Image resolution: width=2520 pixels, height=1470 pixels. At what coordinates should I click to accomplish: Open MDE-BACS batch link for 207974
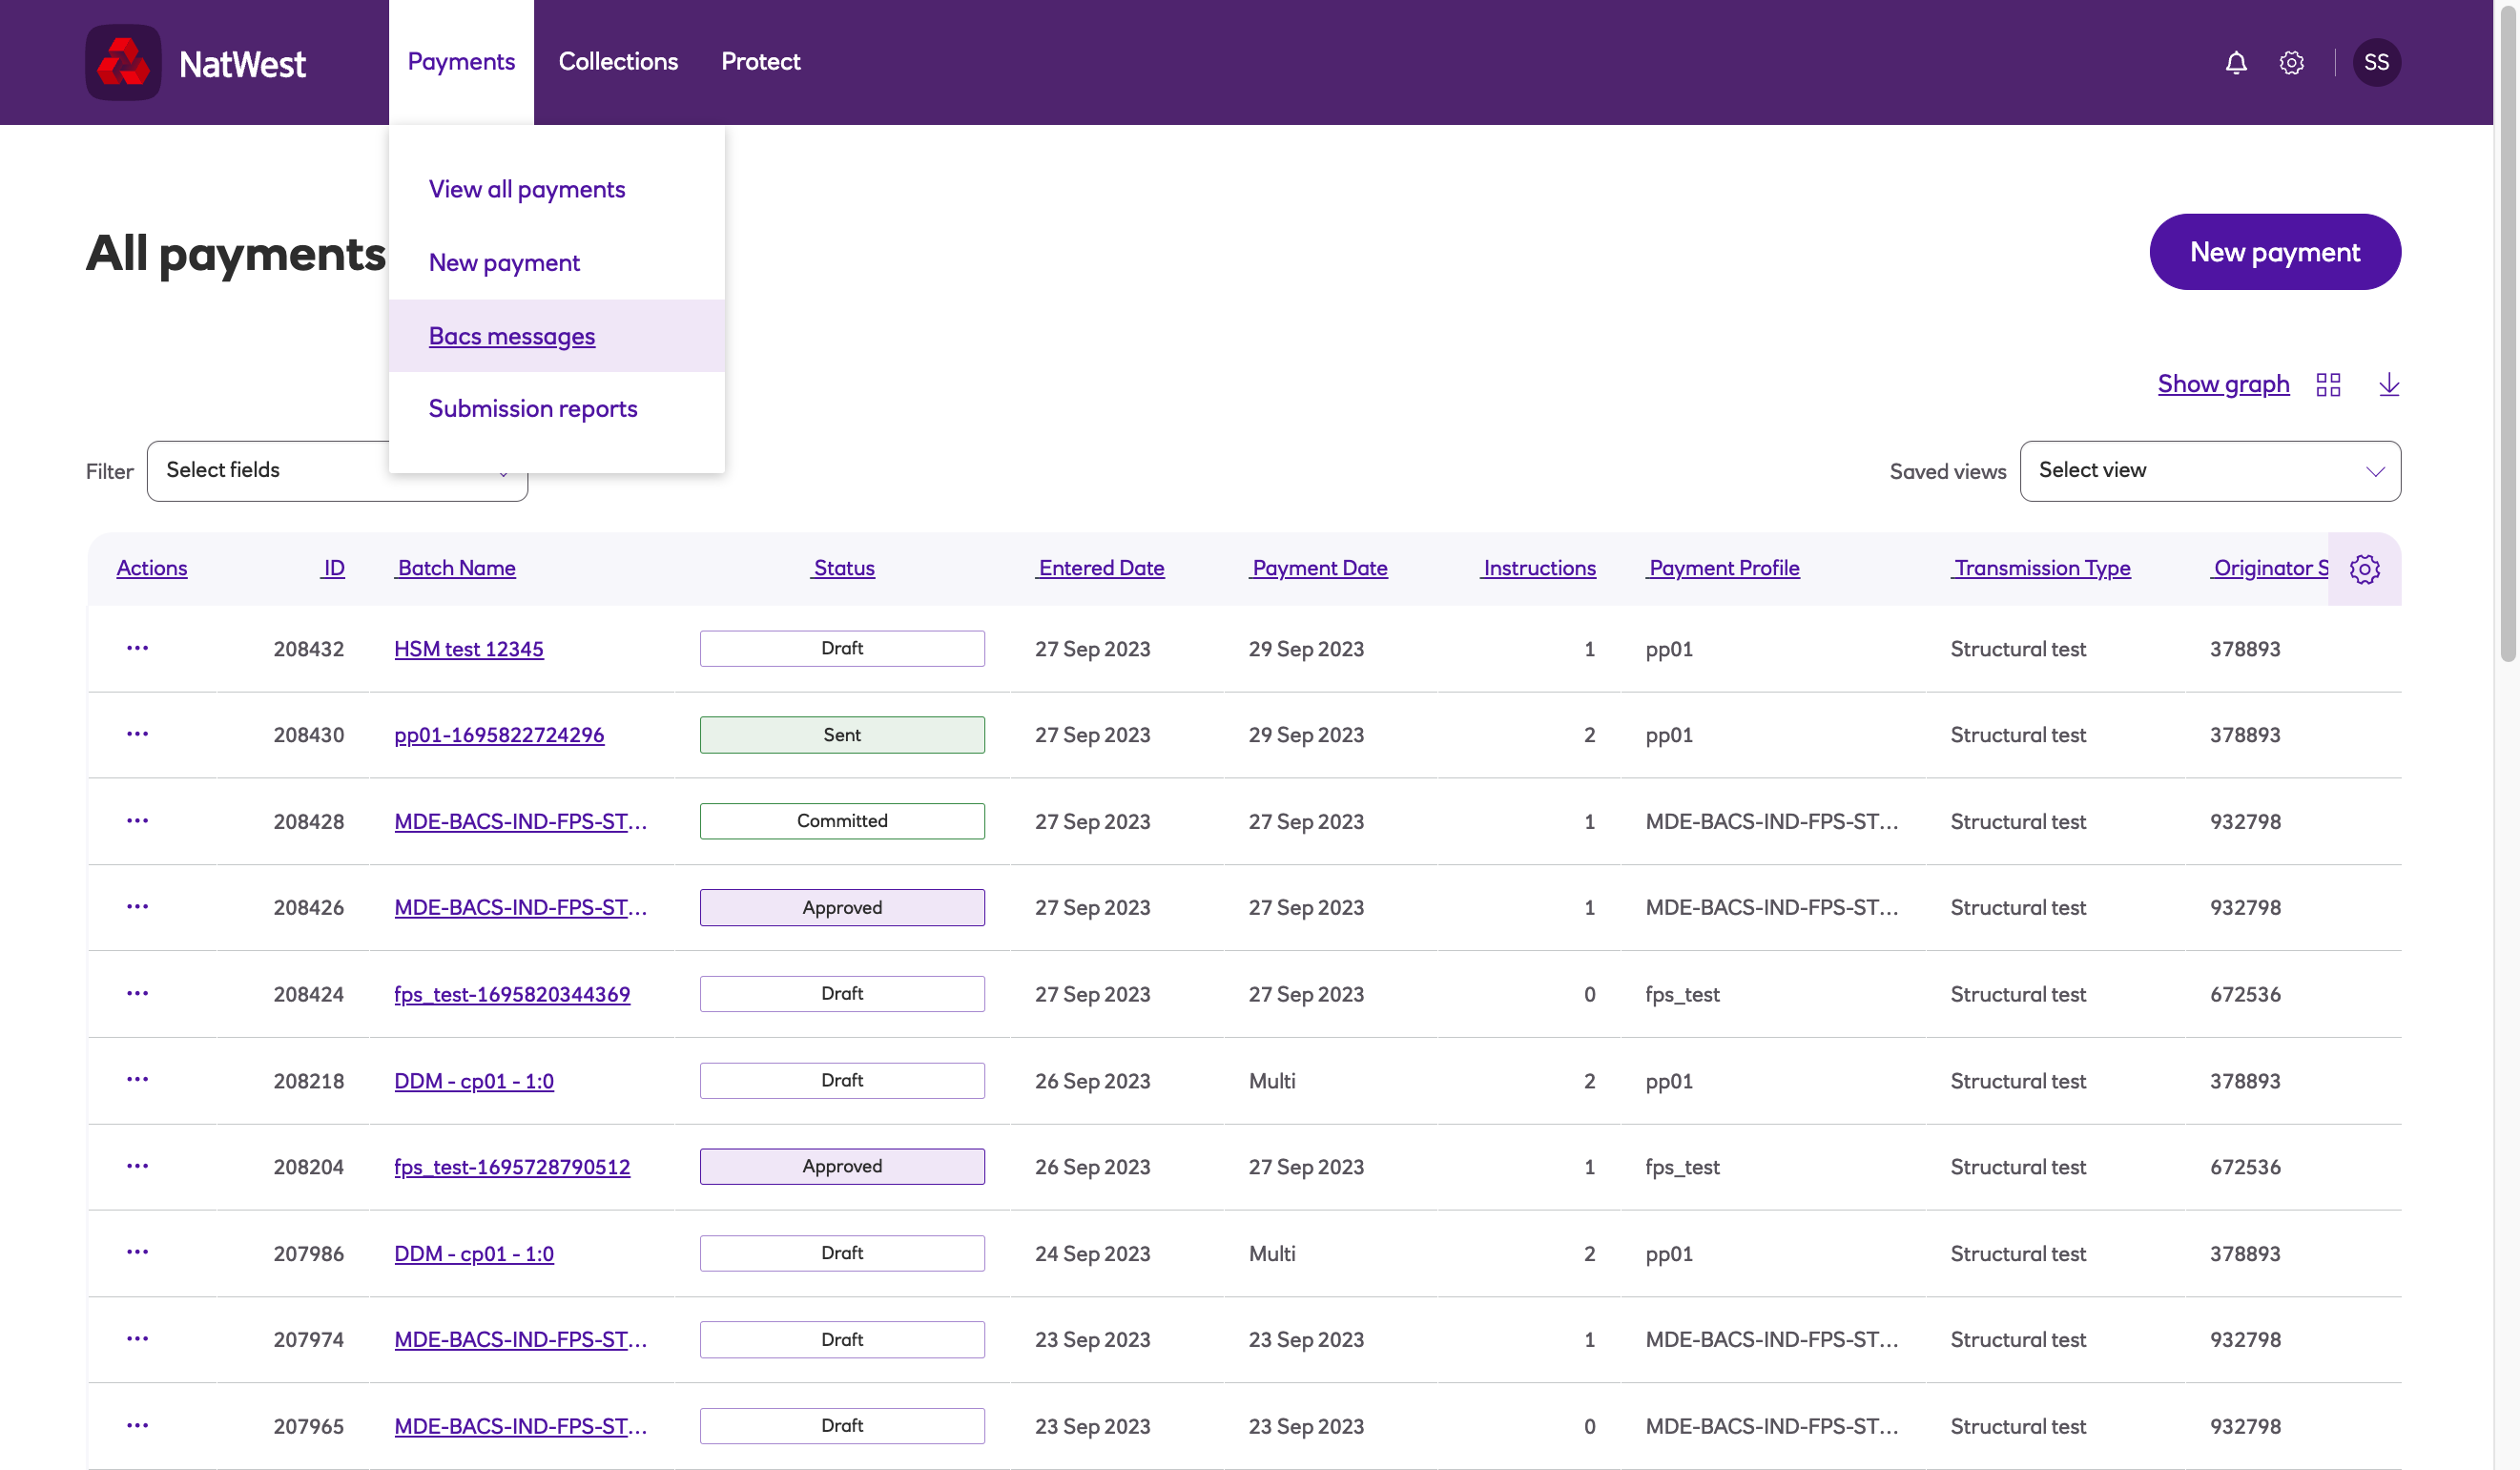[x=521, y=1340]
